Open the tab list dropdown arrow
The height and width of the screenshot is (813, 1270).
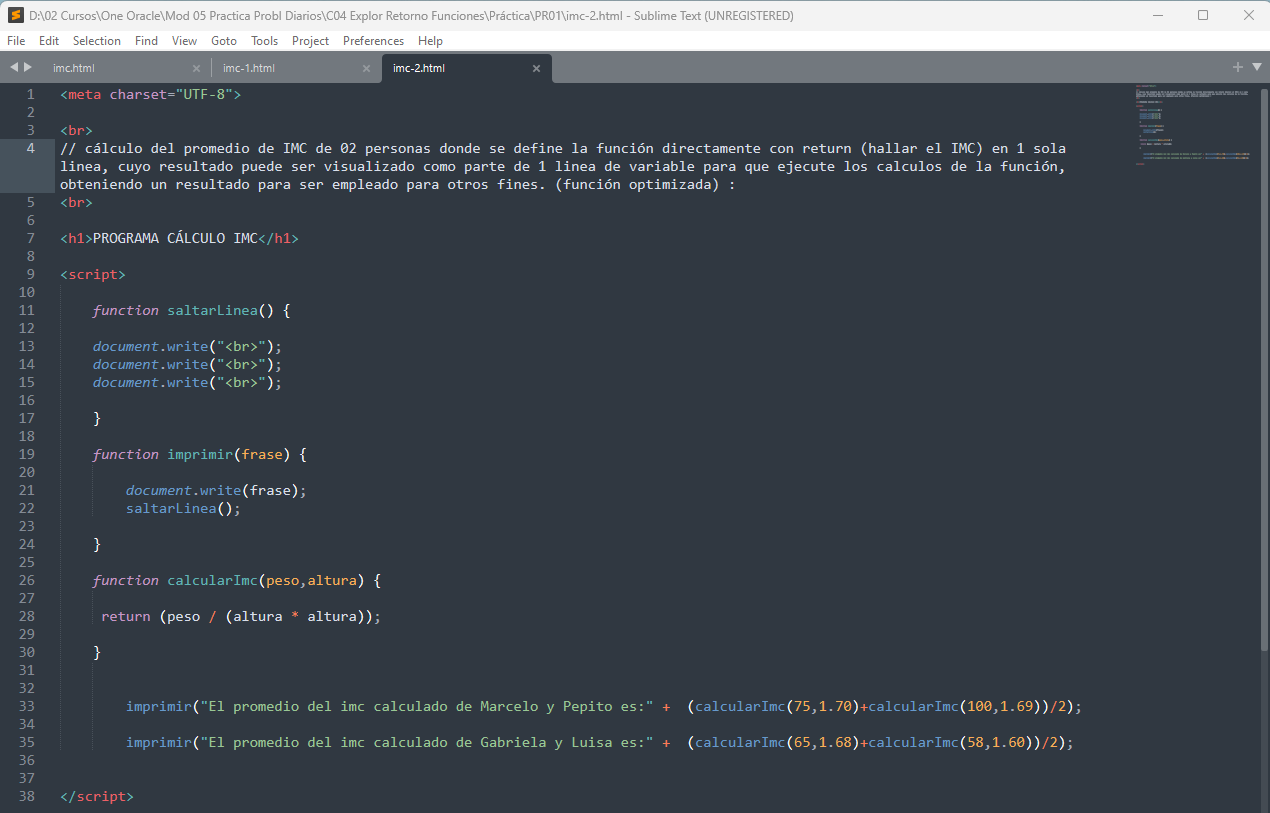click(1256, 67)
